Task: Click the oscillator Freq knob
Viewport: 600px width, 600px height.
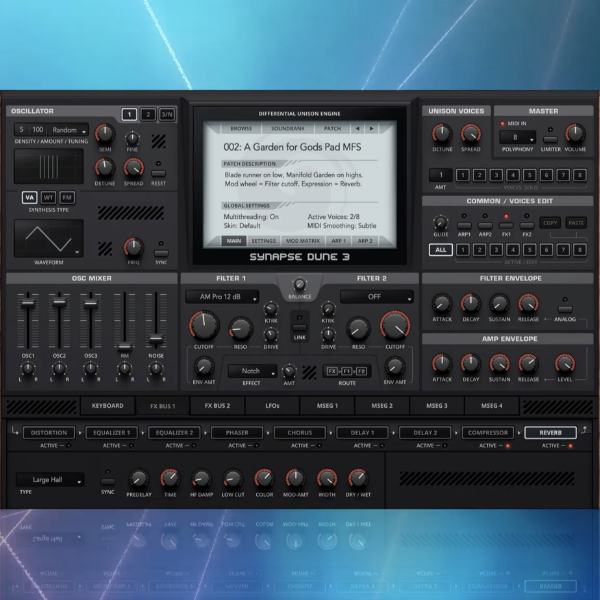Action: click(x=133, y=248)
